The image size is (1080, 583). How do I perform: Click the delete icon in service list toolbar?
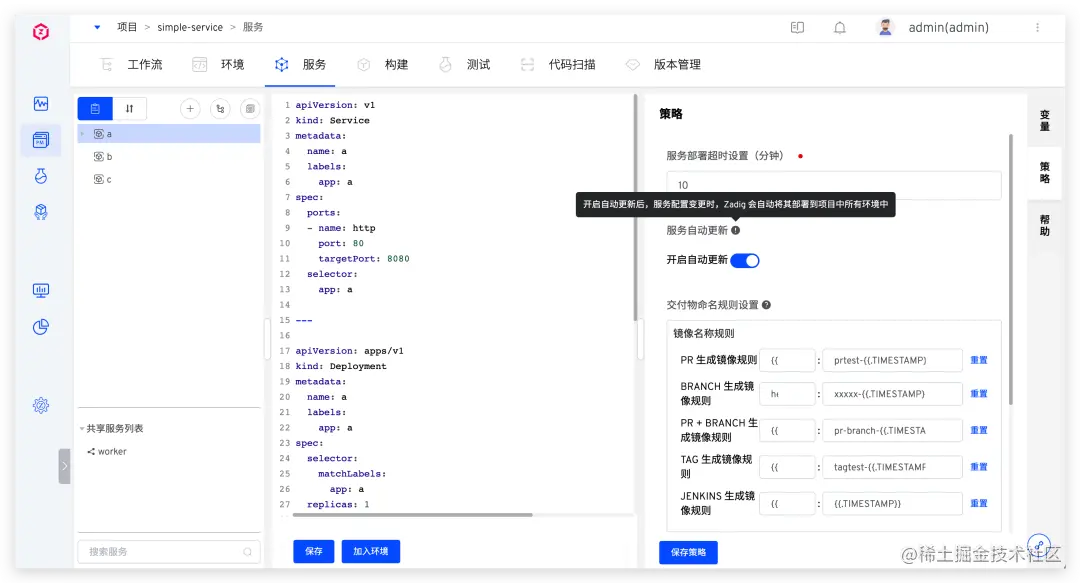(x=250, y=108)
